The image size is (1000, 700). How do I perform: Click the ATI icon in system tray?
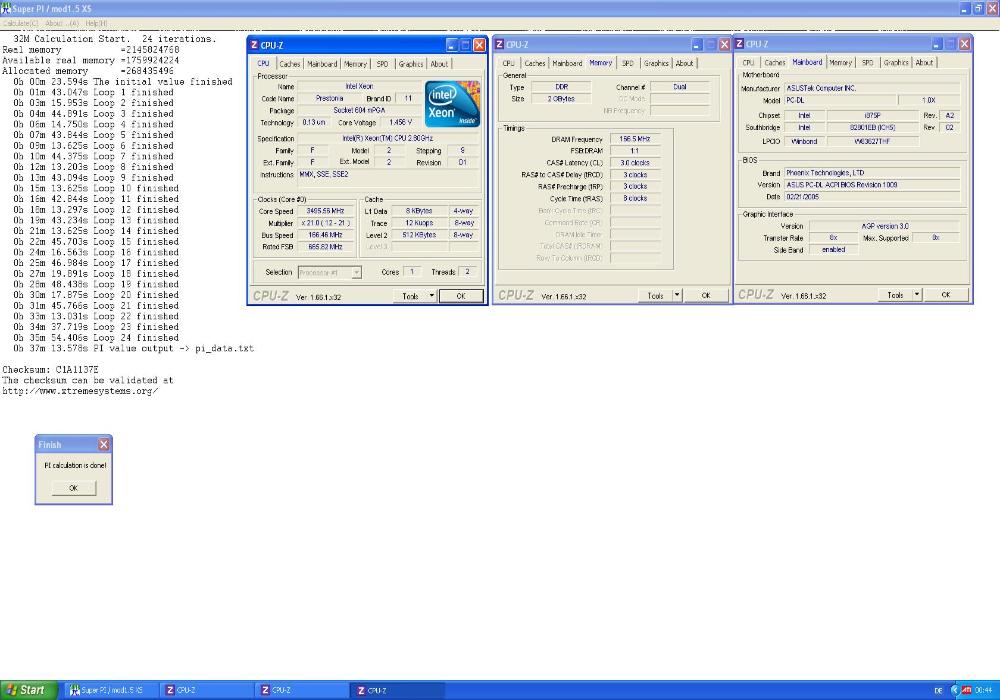967,690
